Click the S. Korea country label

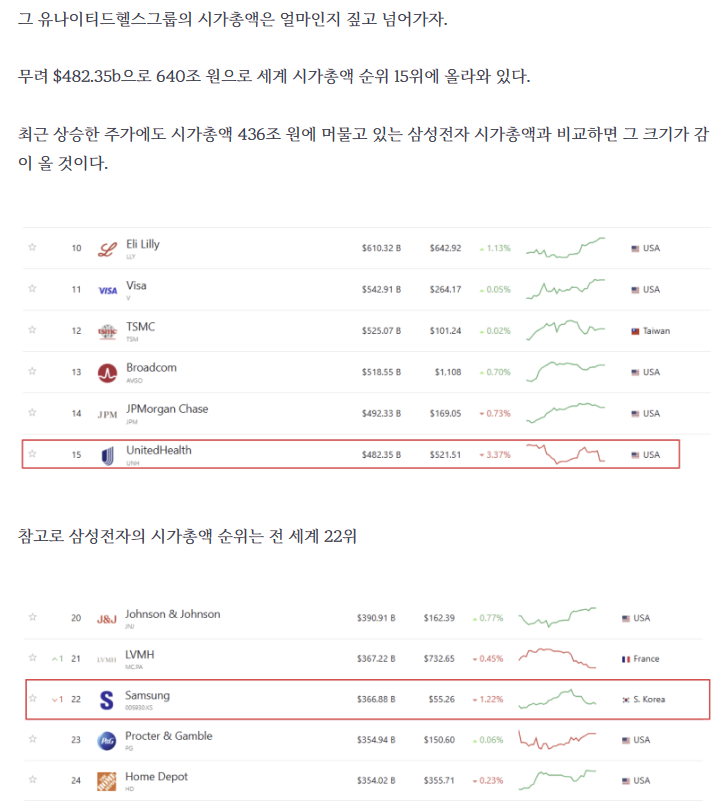tap(644, 700)
